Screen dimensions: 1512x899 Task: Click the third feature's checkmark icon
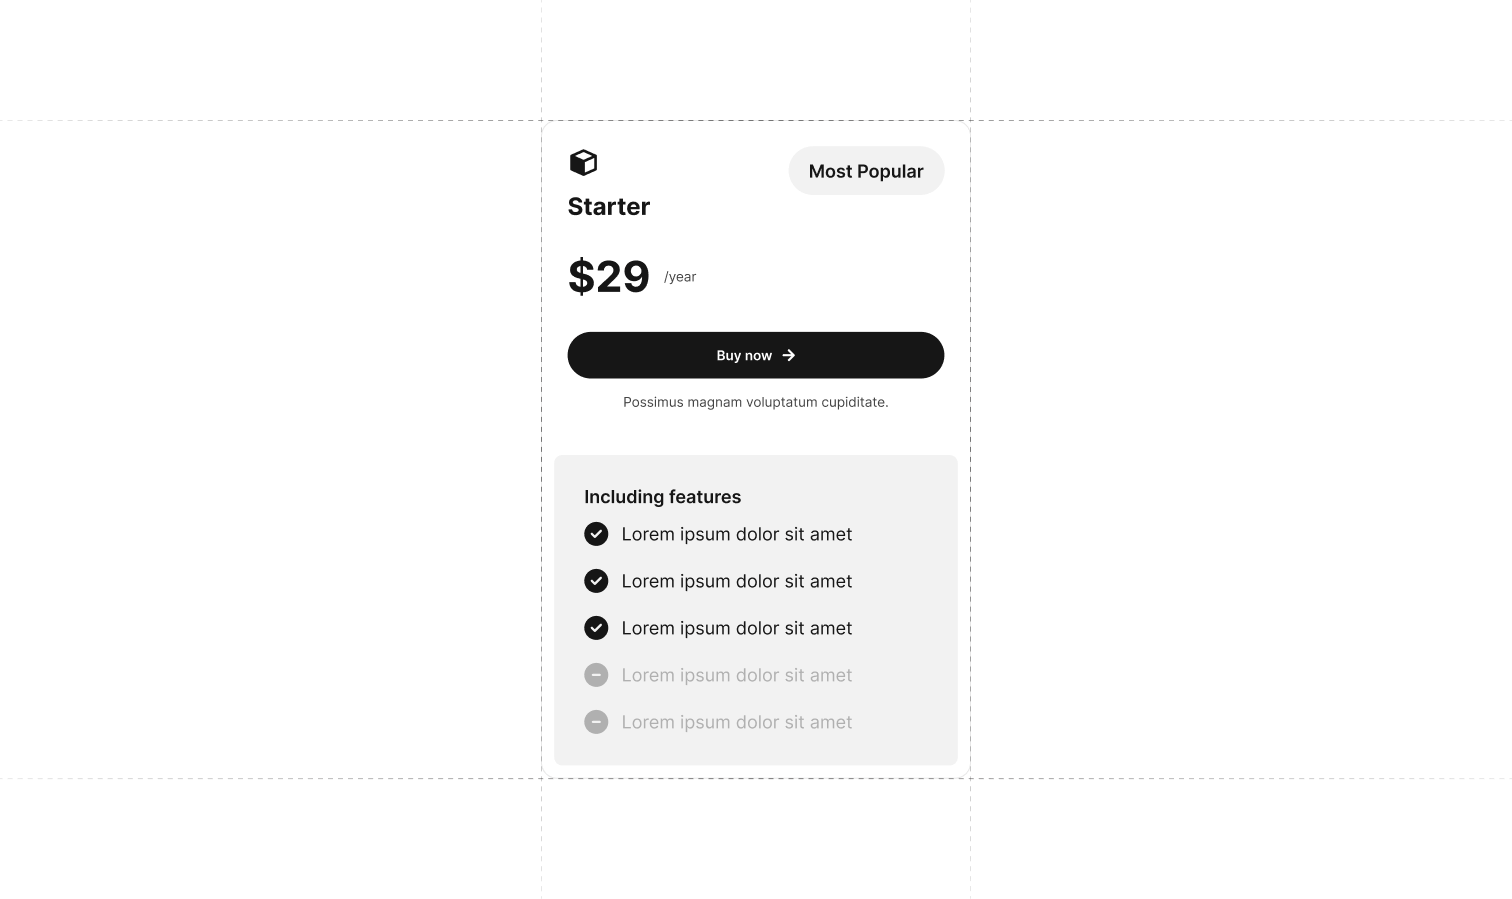(596, 628)
